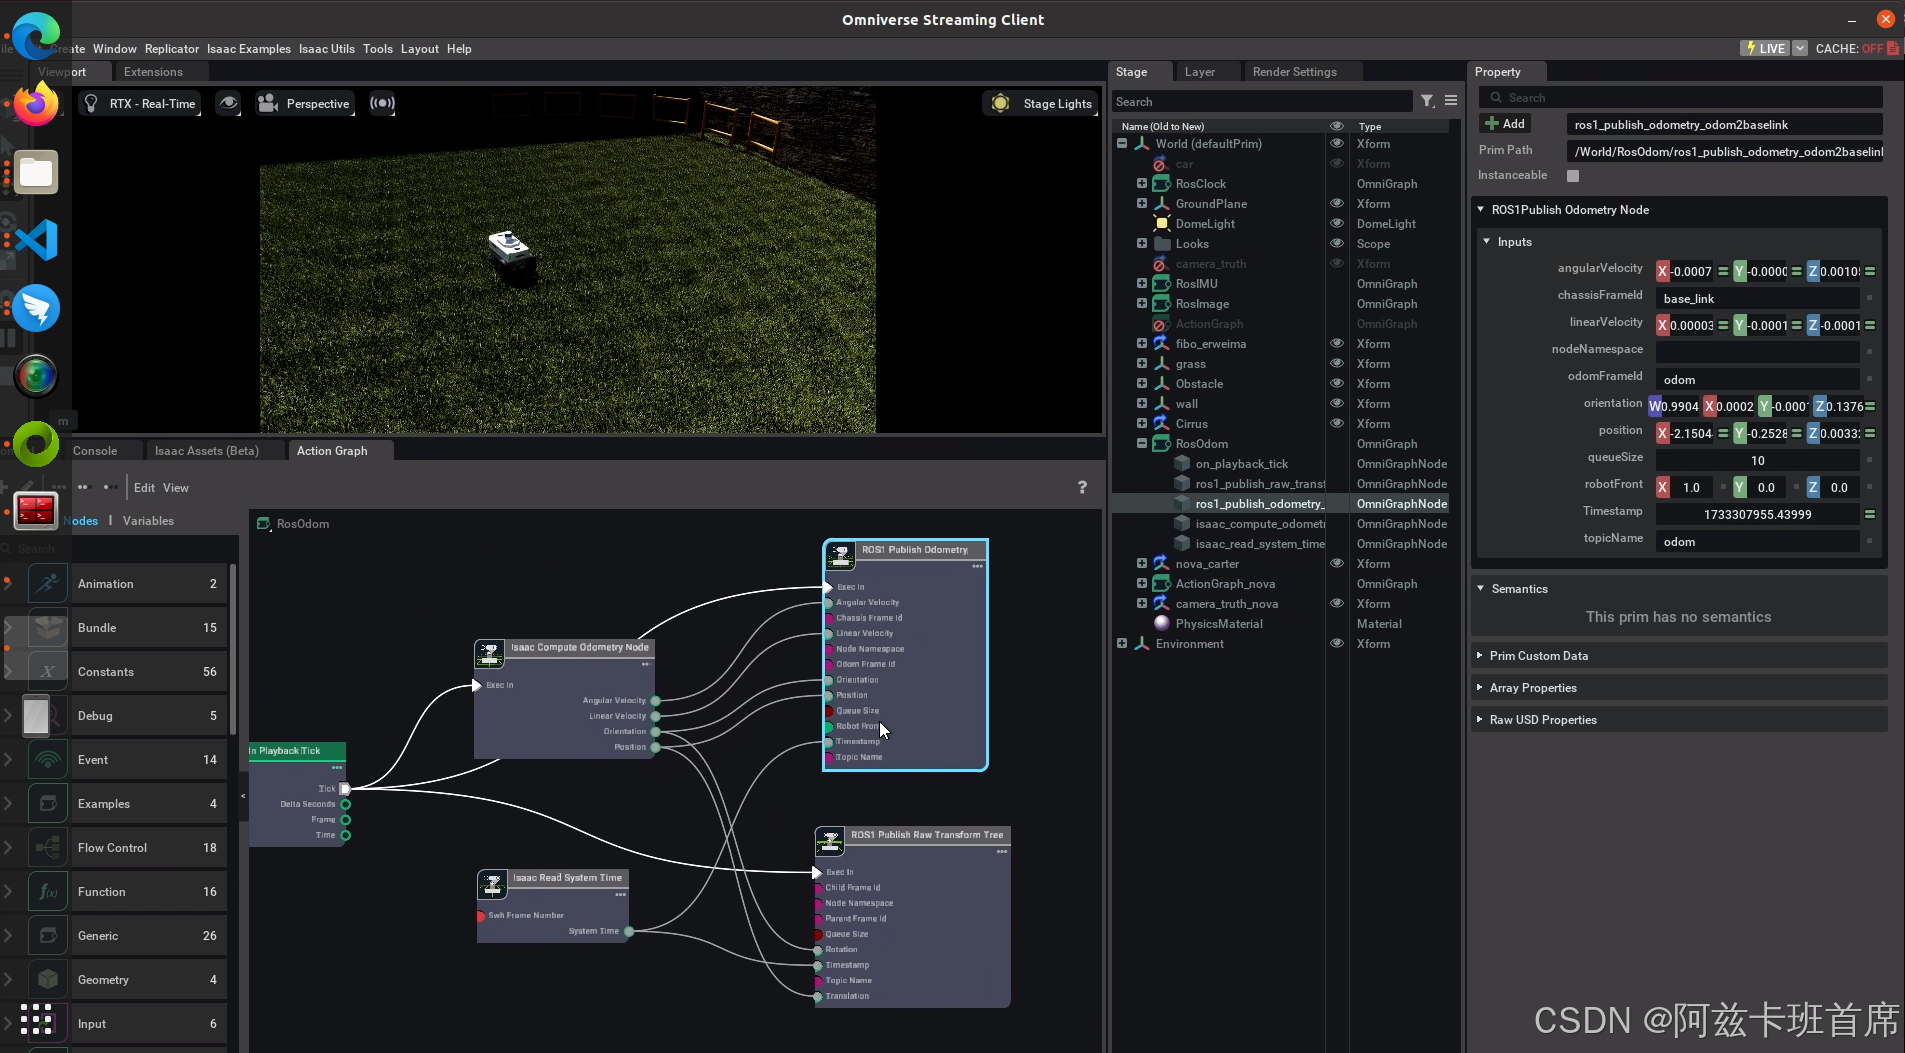The height and width of the screenshot is (1053, 1905).
Task: Hide the grass prim with eye icon
Action: pos(1337,363)
